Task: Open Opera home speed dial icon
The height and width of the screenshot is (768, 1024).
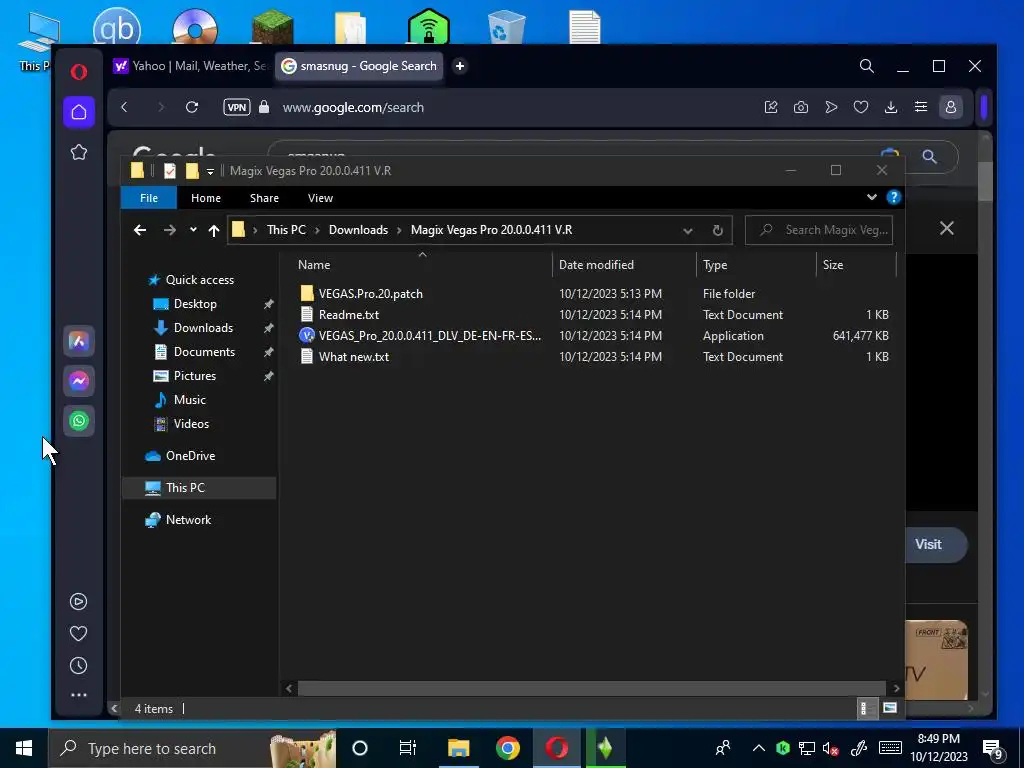Action: pyautogui.click(x=79, y=112)
